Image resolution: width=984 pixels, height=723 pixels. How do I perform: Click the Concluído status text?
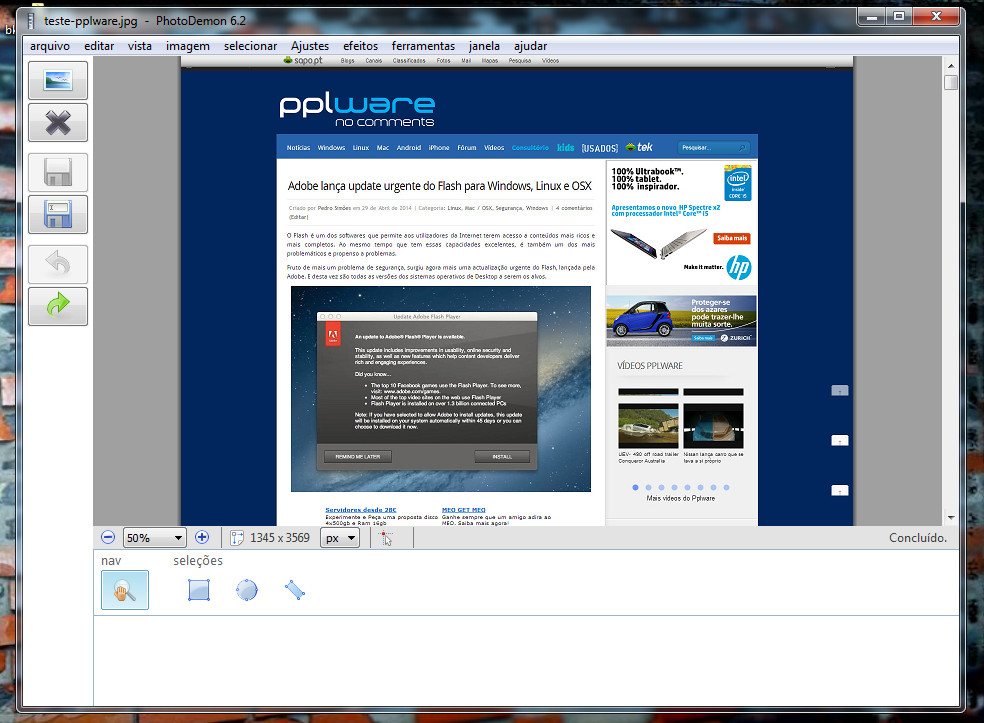(918, 538)
